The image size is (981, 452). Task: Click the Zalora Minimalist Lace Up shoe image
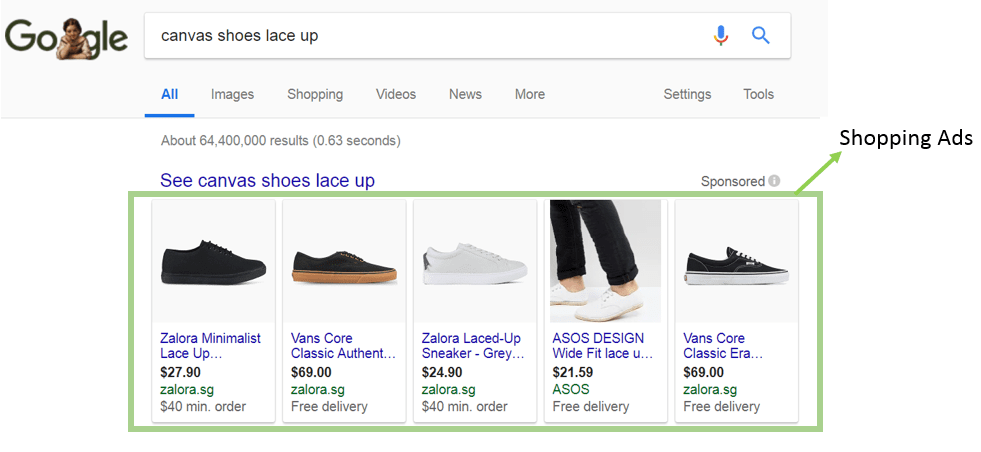point(213,262)
